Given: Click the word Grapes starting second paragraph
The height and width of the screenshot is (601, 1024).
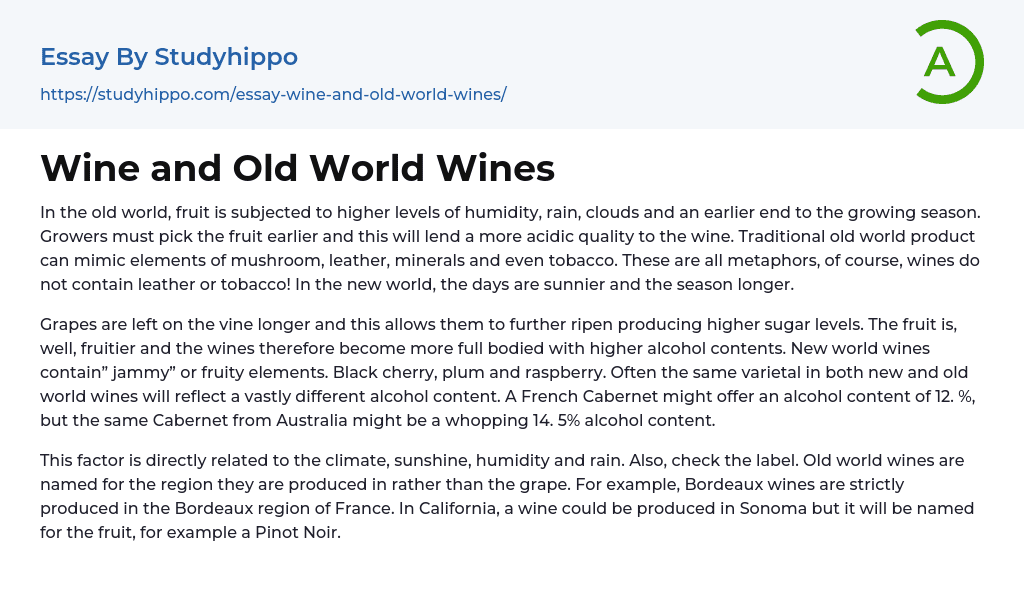Looking at the screenshot, I should tap(68, 324).
